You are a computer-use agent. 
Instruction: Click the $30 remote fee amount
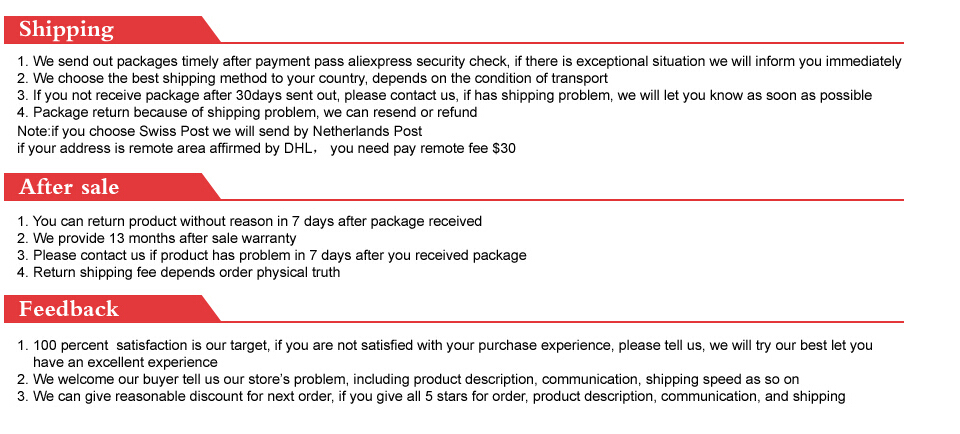(x=503, y=148)
